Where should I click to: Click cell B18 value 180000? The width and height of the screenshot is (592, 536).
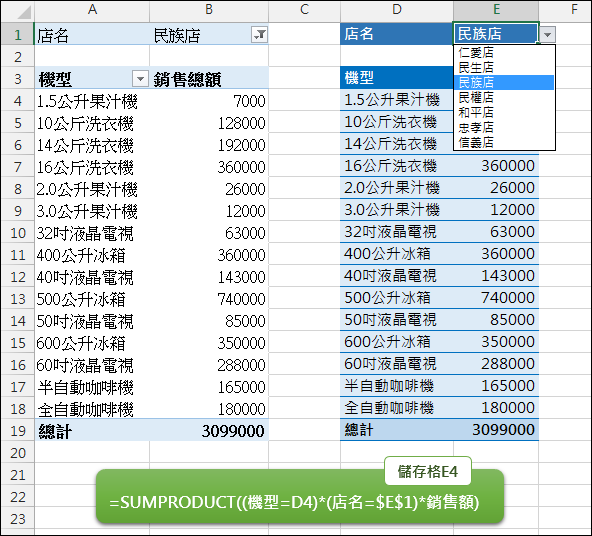(x=209, y=409)
